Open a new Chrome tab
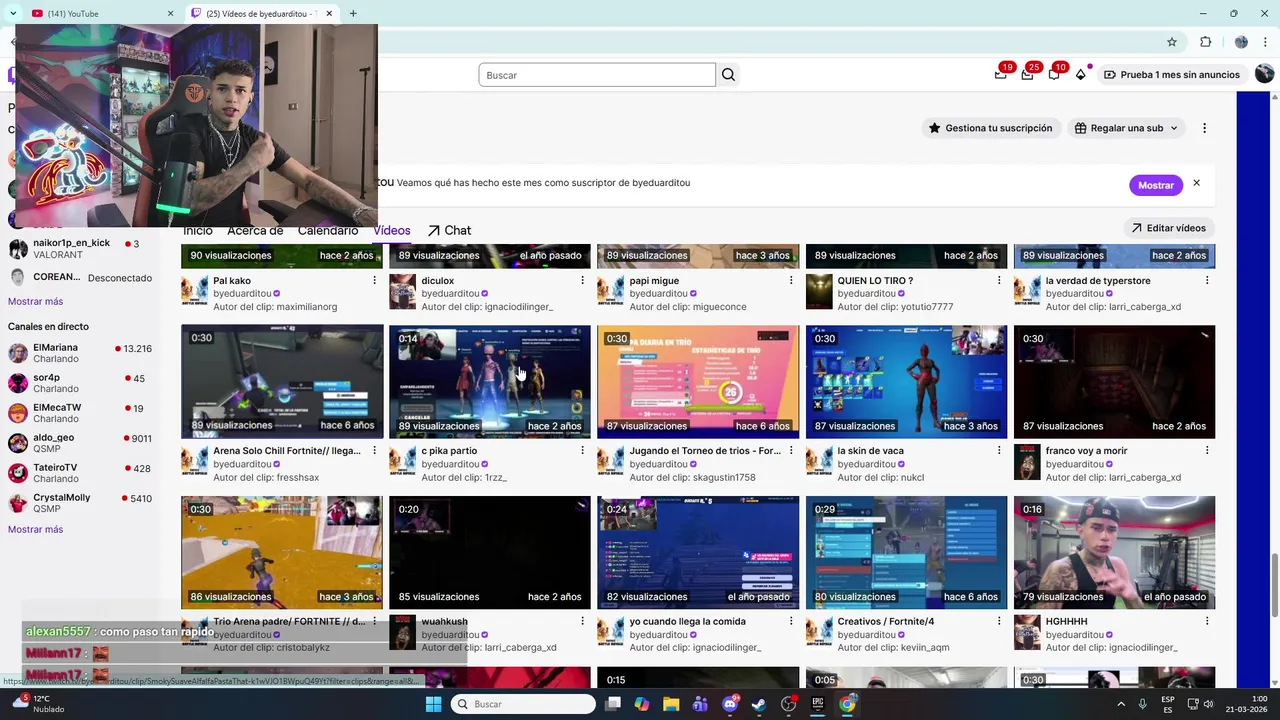The image size is (1280, 720). point(353,14)
